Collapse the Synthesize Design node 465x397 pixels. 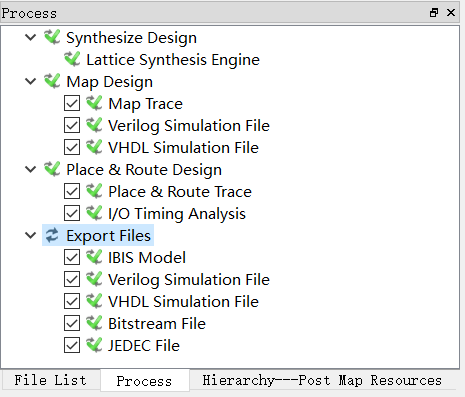pos(31,37)
